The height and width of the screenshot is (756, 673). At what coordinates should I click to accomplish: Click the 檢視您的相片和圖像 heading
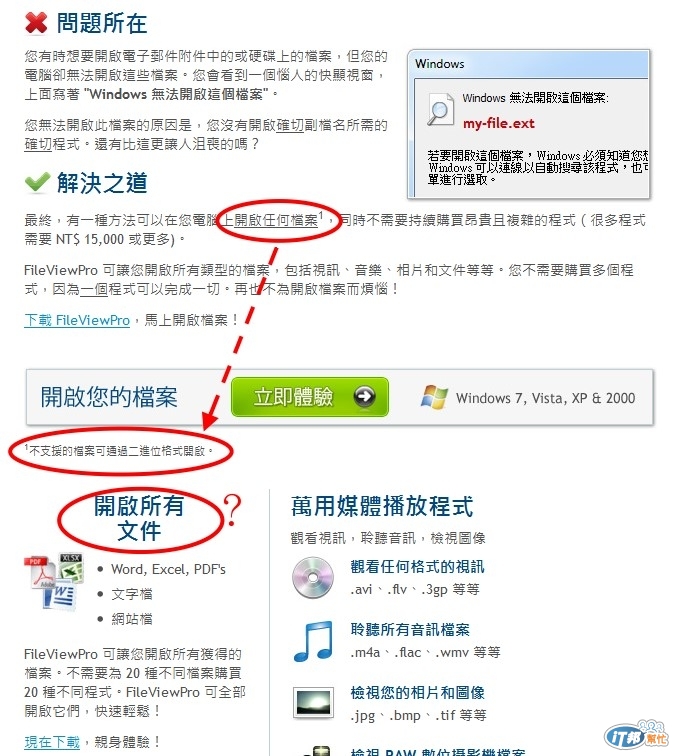point(417,692)
